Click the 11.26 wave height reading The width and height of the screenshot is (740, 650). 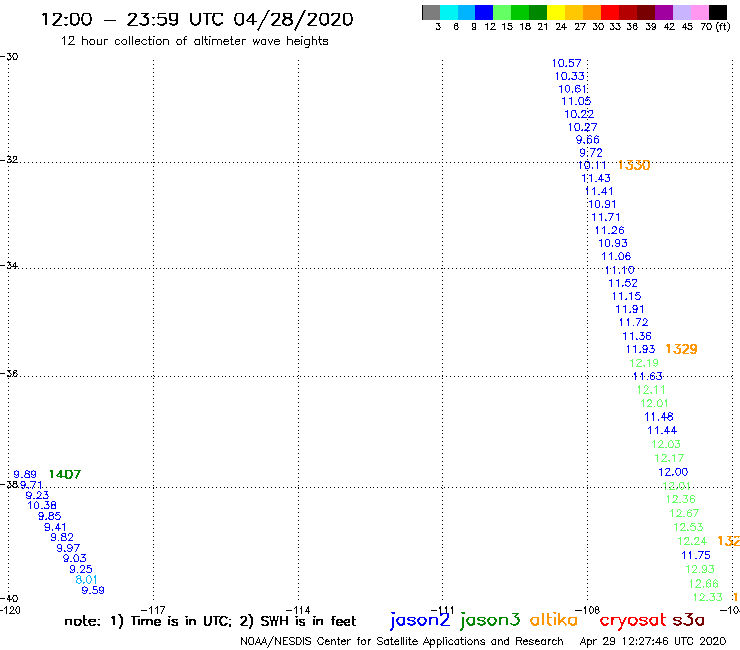[x=609, y=230]
